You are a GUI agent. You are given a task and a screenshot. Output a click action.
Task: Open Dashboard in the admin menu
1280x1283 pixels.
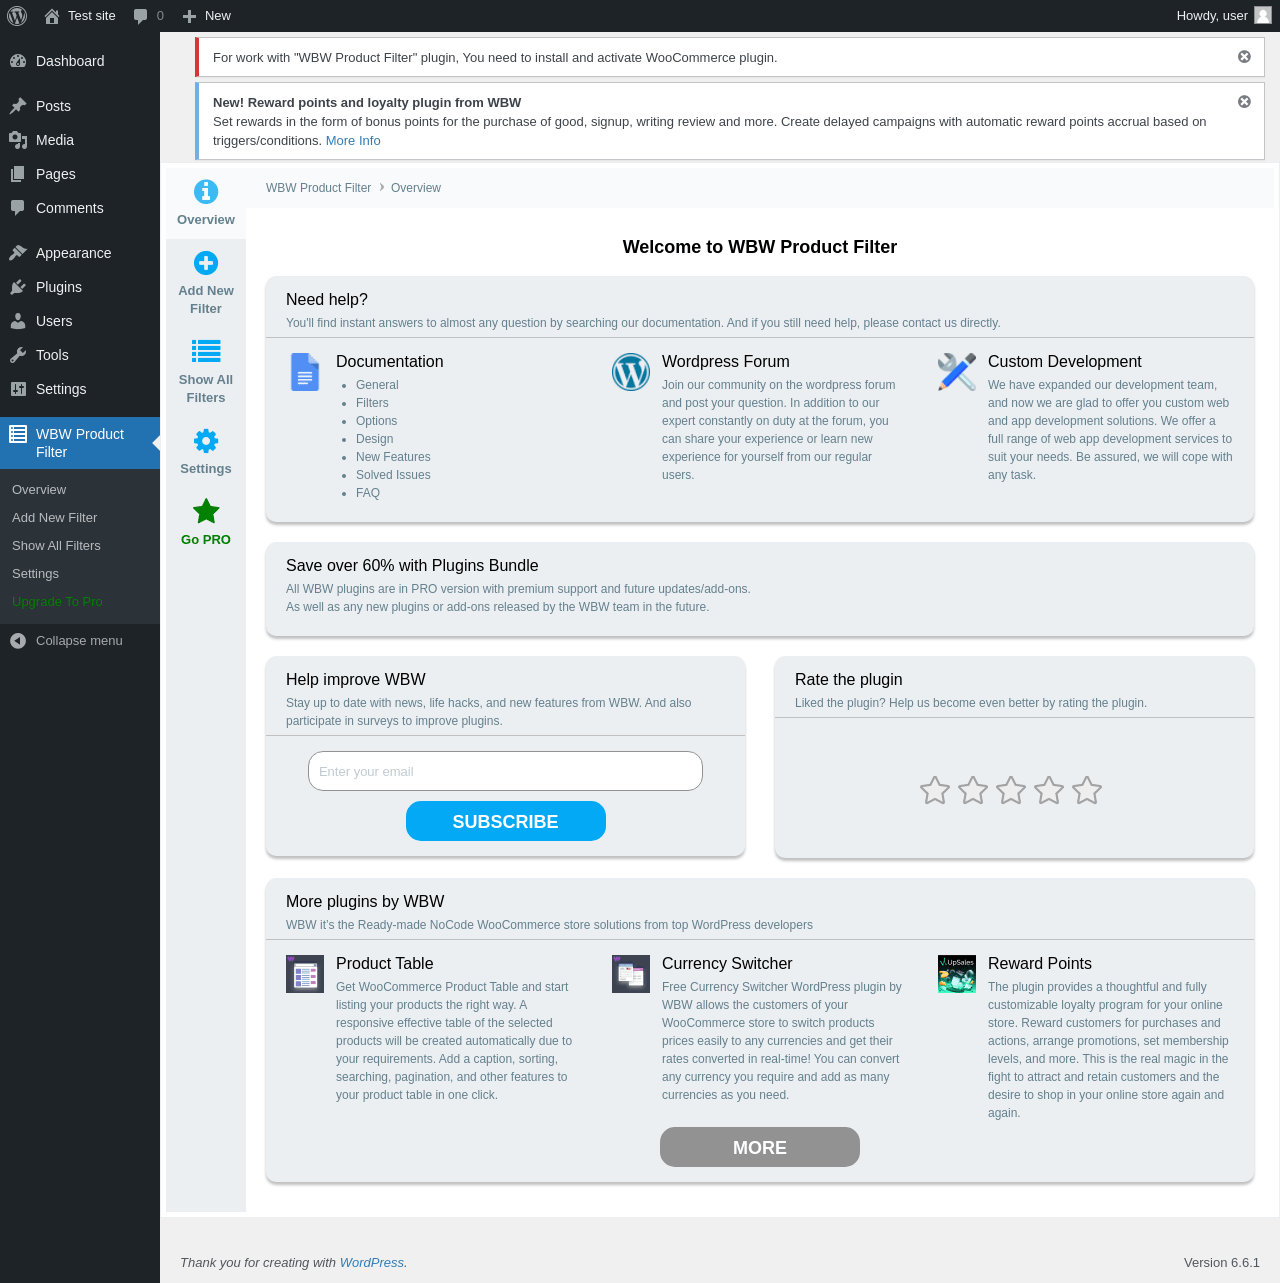(80, 61)
